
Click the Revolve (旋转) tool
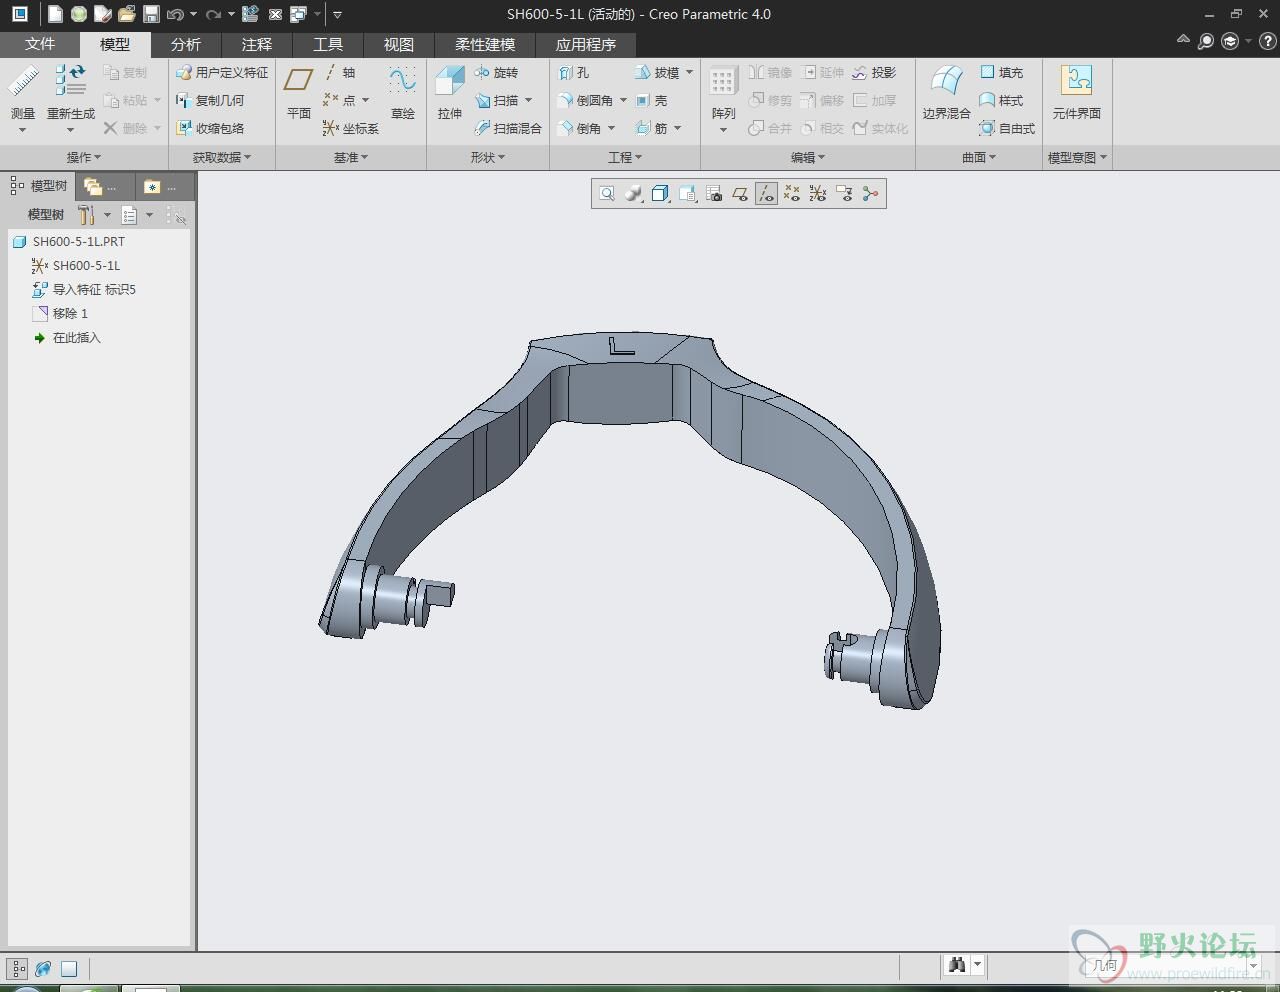coord(497,72)
